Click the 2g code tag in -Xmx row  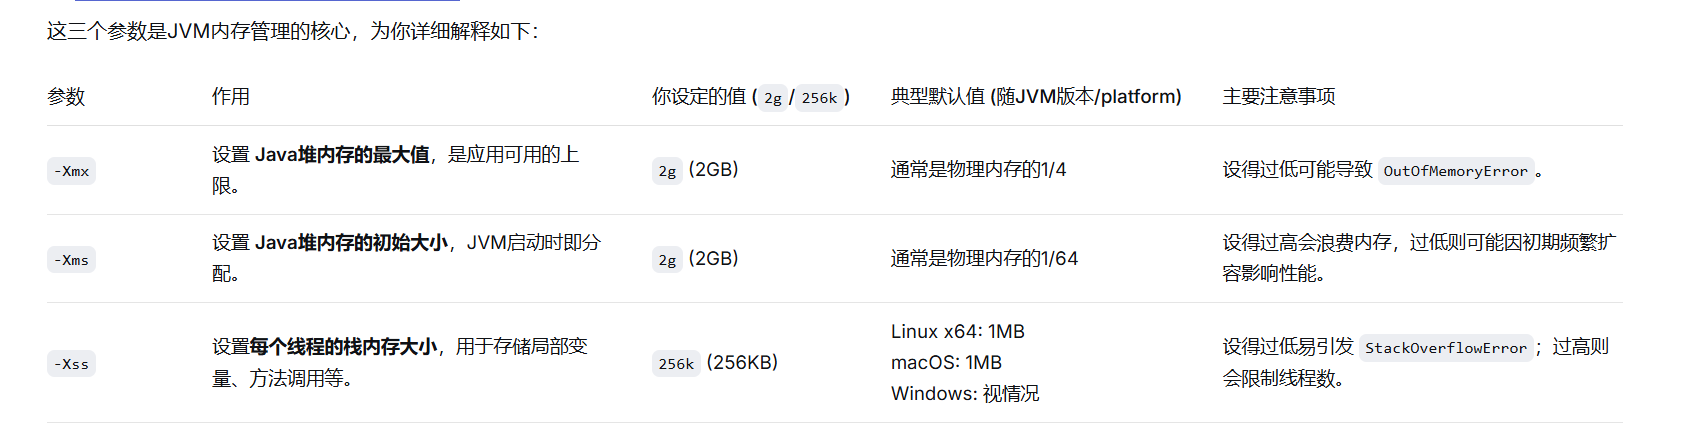(x=667, y=171)
